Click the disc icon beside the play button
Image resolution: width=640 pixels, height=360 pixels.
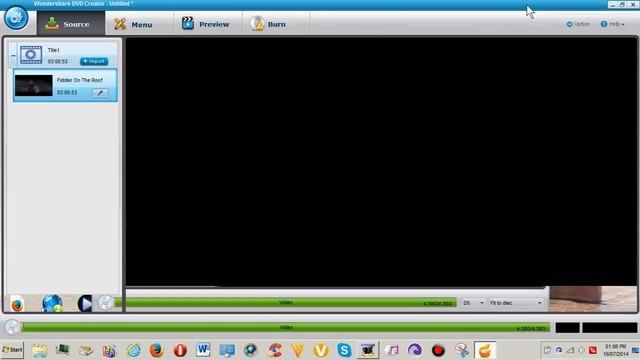(106, 303)
